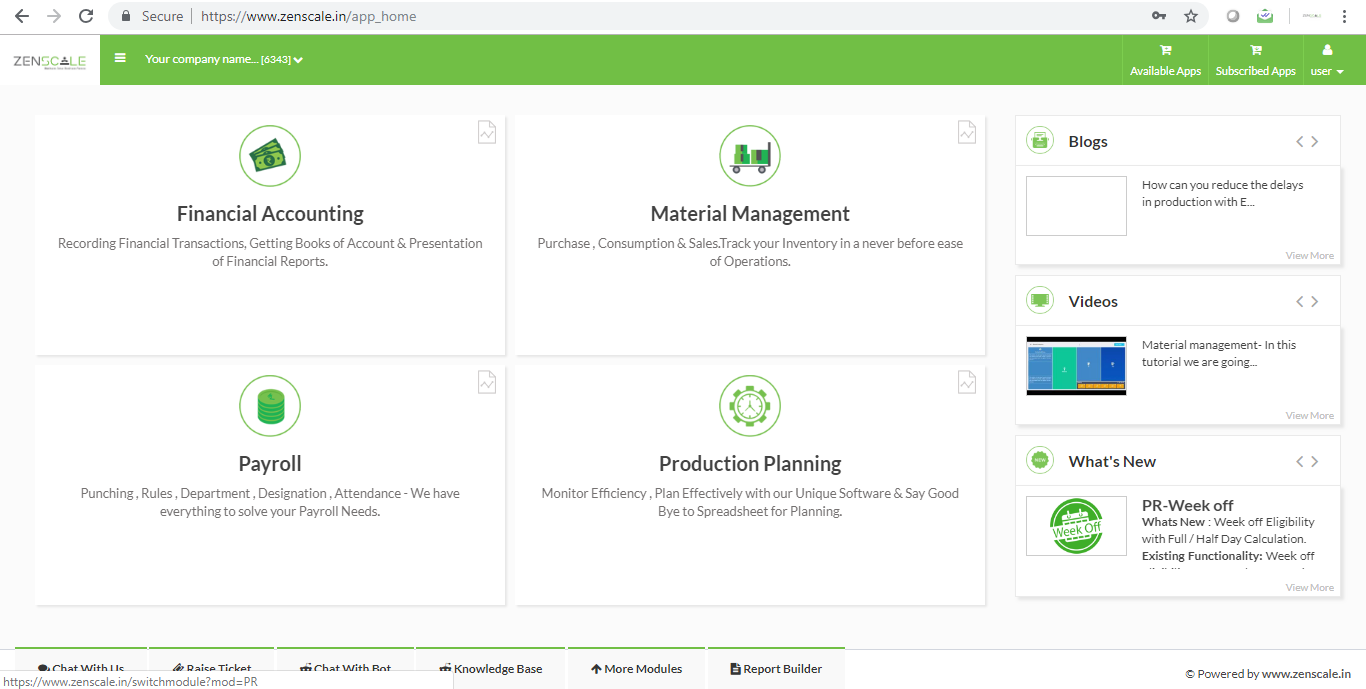Click the Financial Accounting money icon
1366x689 pixels.
coord(270,156)
